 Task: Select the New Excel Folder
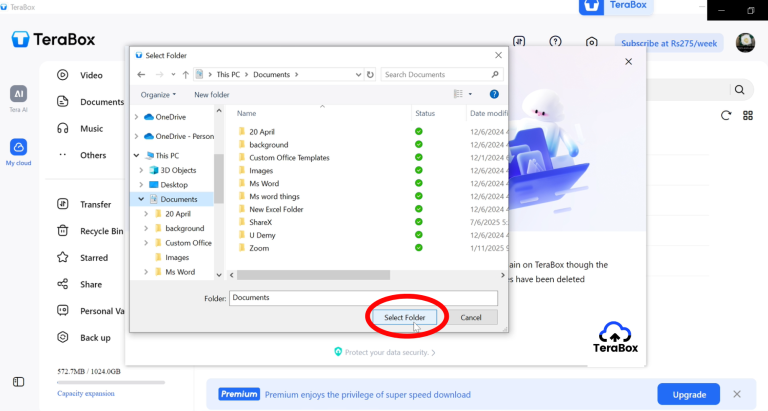click(x=276, y=209)
